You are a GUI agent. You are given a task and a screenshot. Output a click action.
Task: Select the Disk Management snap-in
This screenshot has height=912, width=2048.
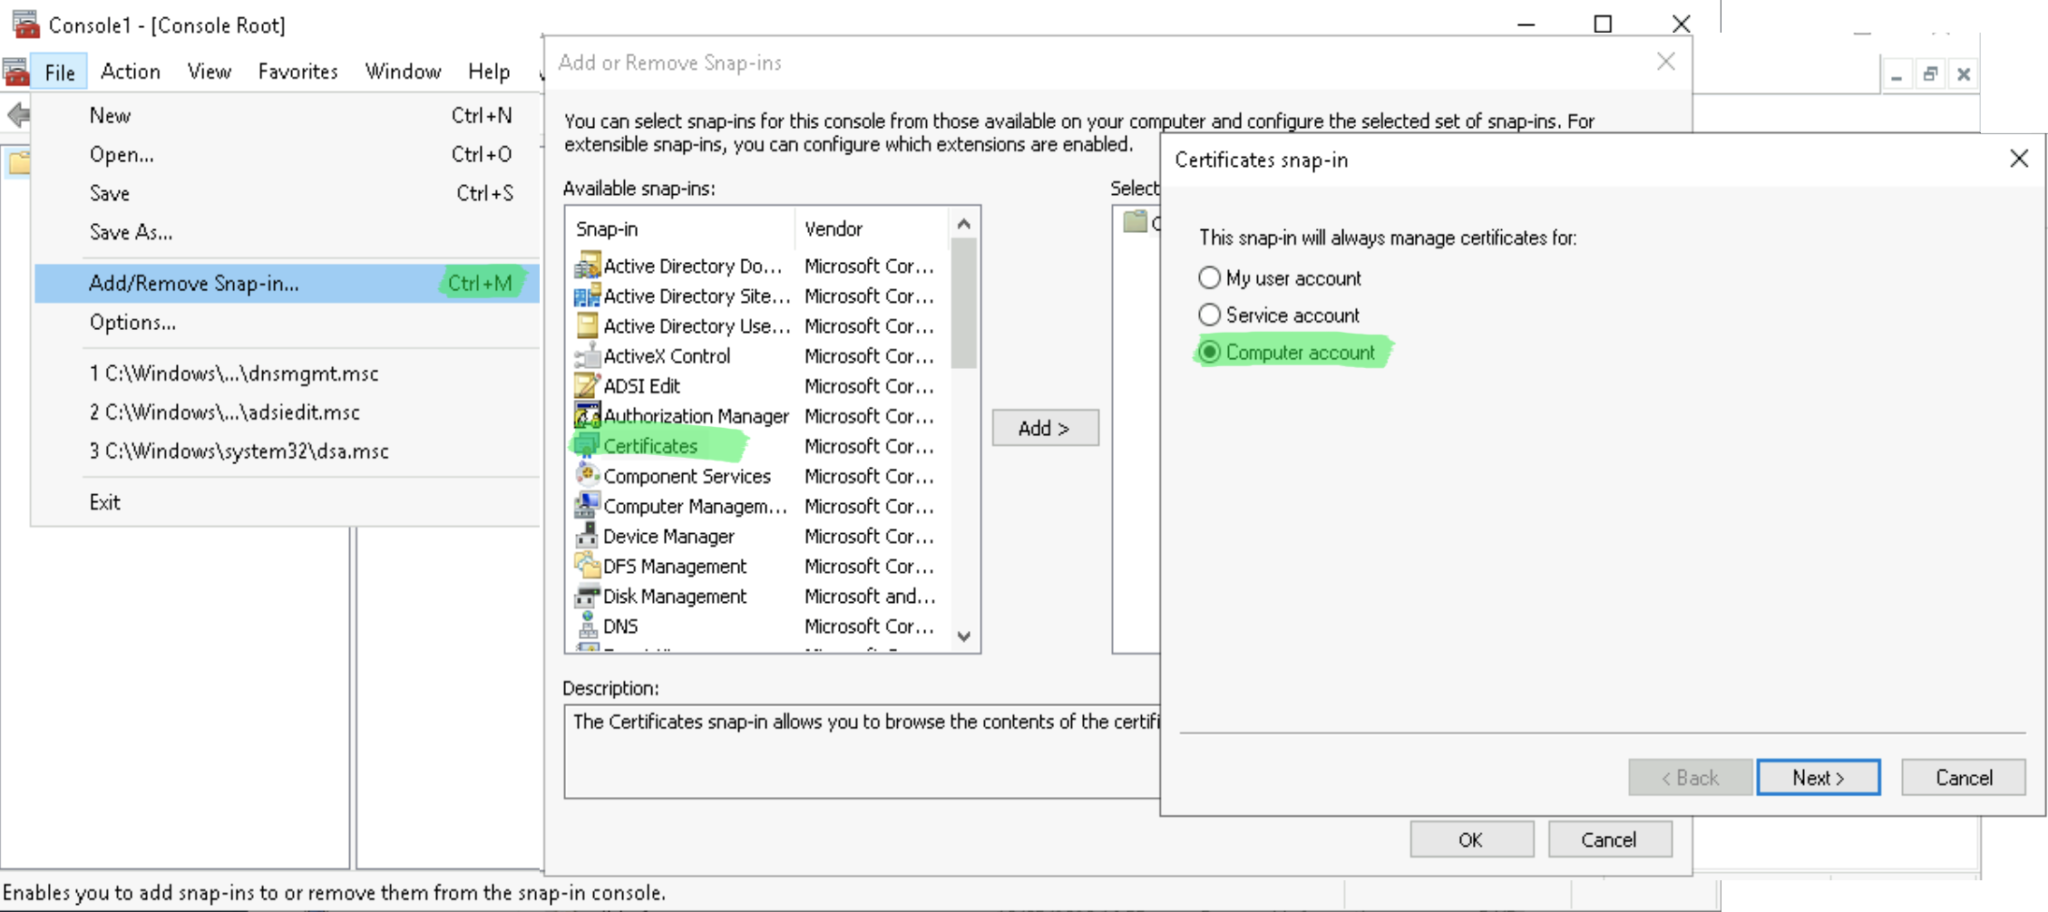point(675,596)
